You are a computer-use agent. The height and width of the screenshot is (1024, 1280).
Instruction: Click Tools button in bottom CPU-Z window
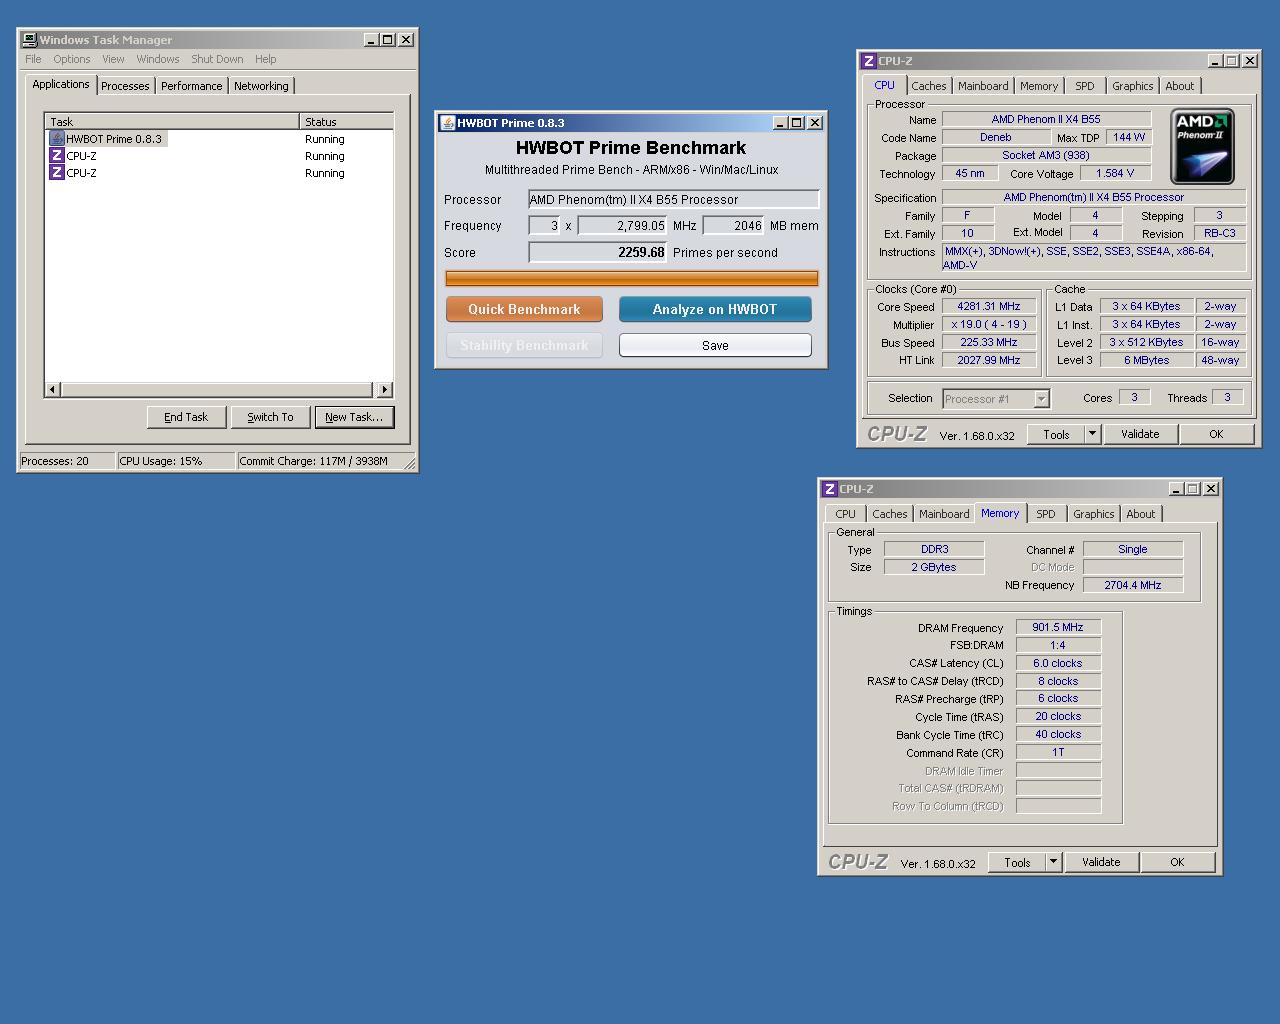1017,862
